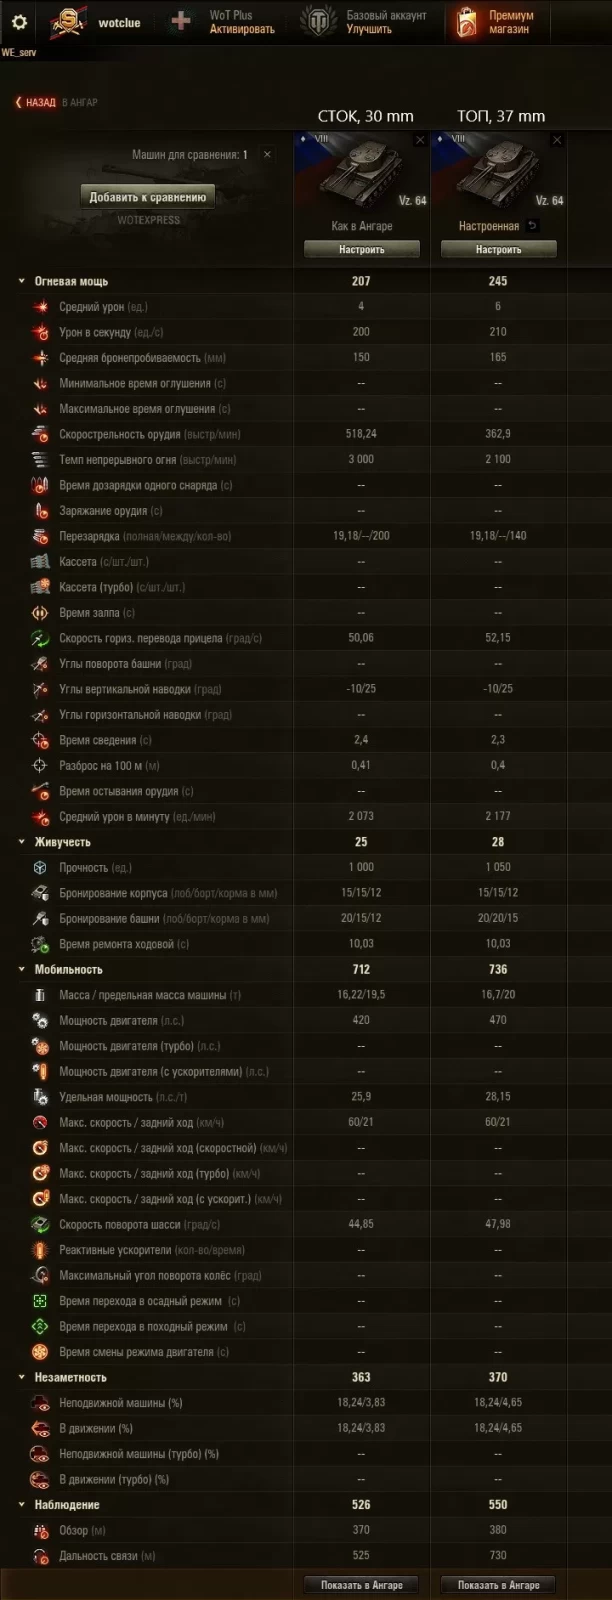Click the reset arrow next to Настроенная
612x1600 pixels.
coord(533,226)
